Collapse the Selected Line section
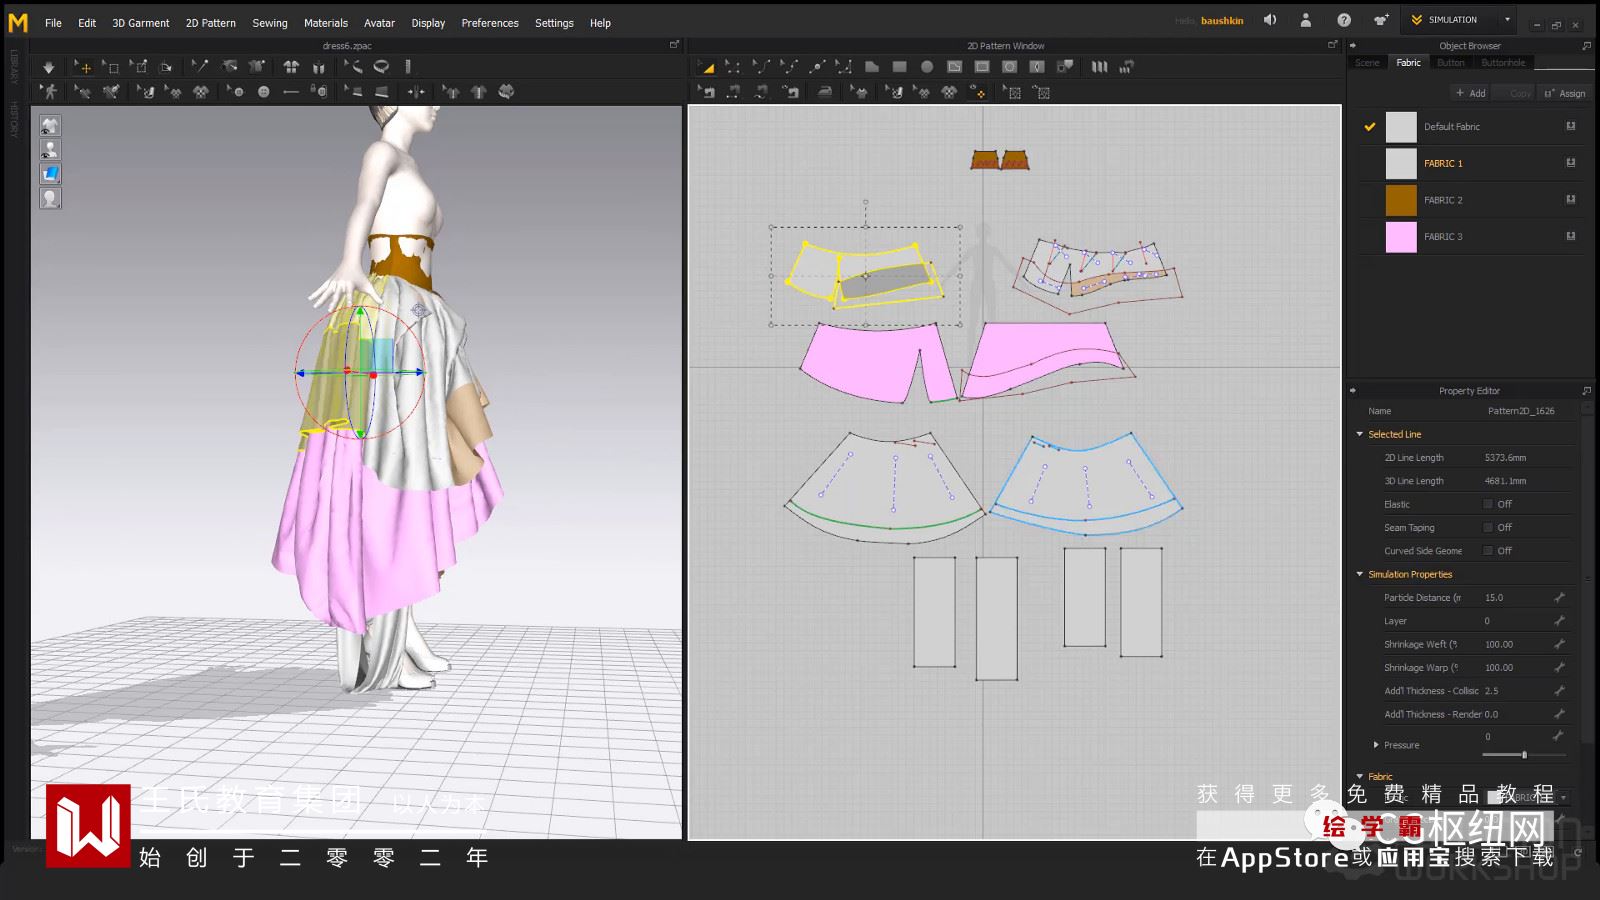 1360,434
